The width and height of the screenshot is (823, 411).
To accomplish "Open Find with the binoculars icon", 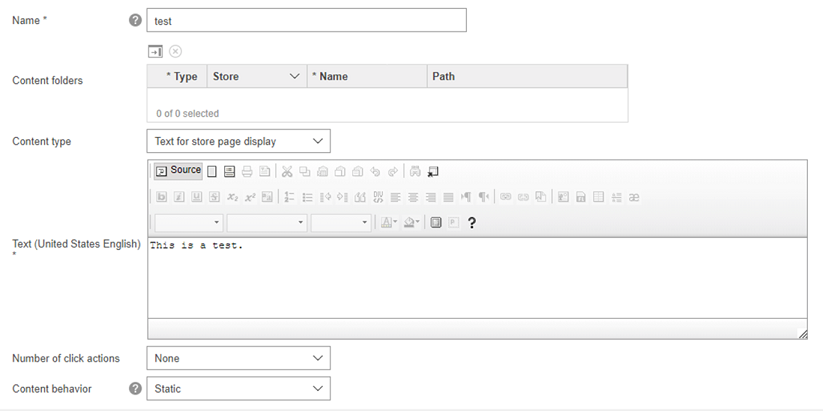I will click(415, 171).
